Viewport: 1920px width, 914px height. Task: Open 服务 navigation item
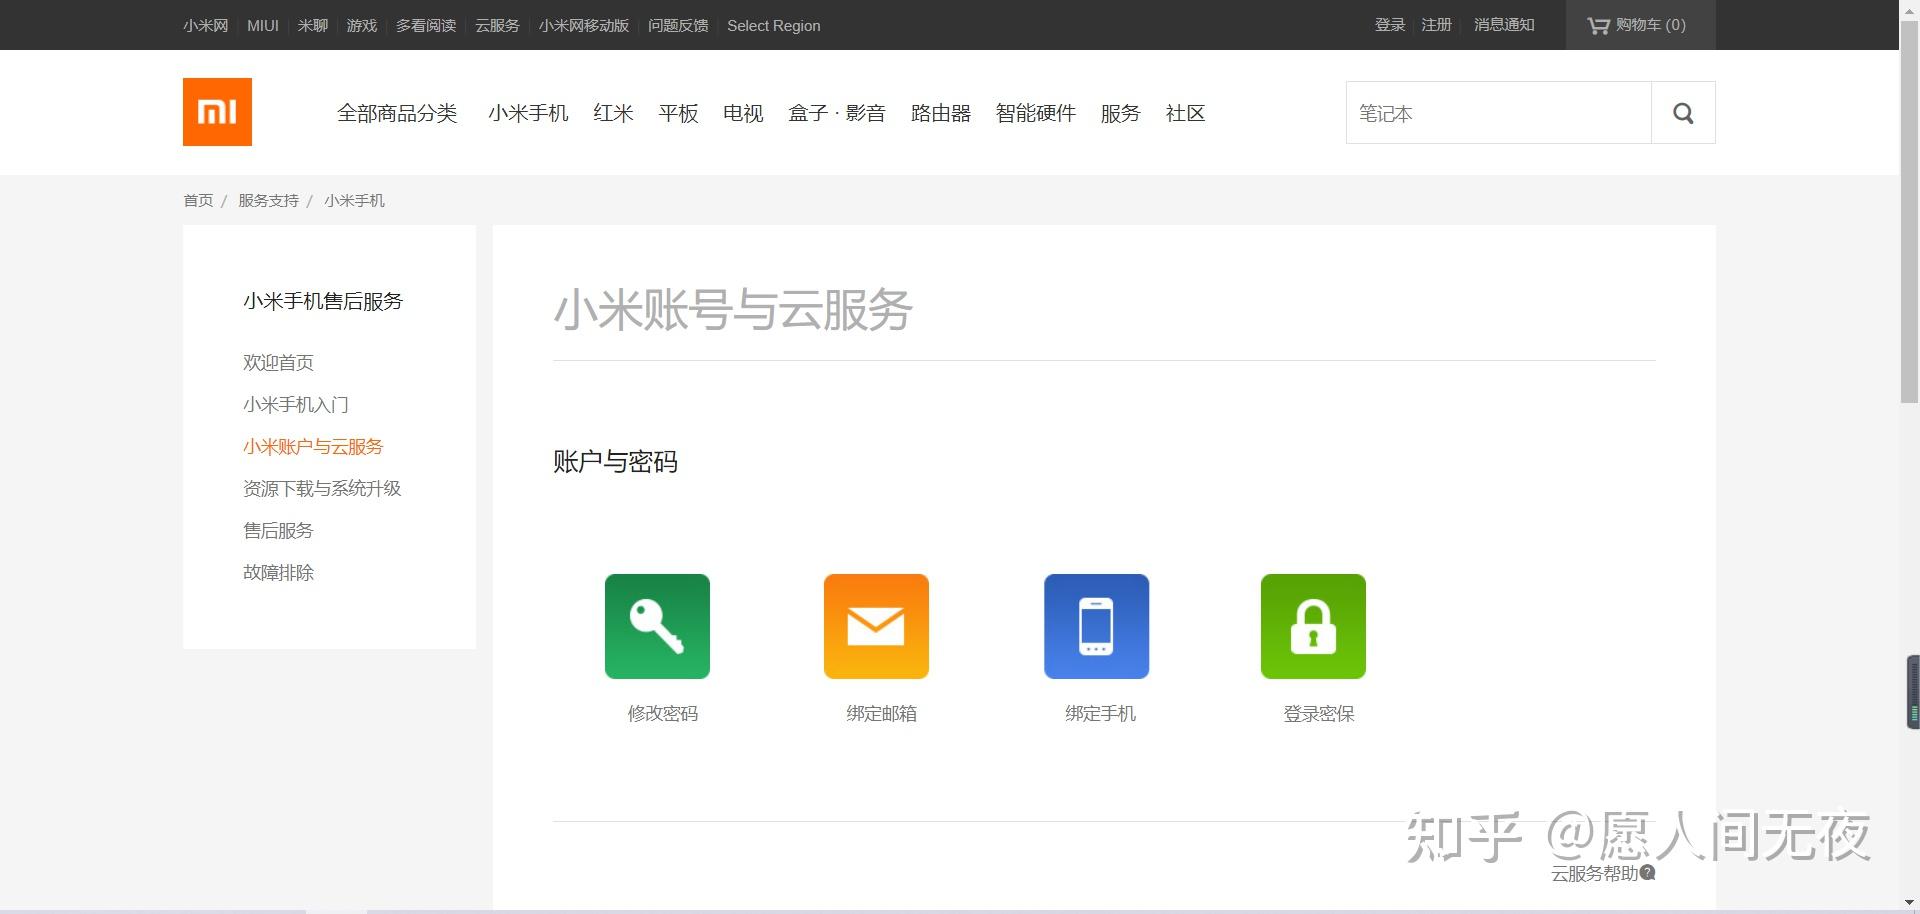[1120, 113]
